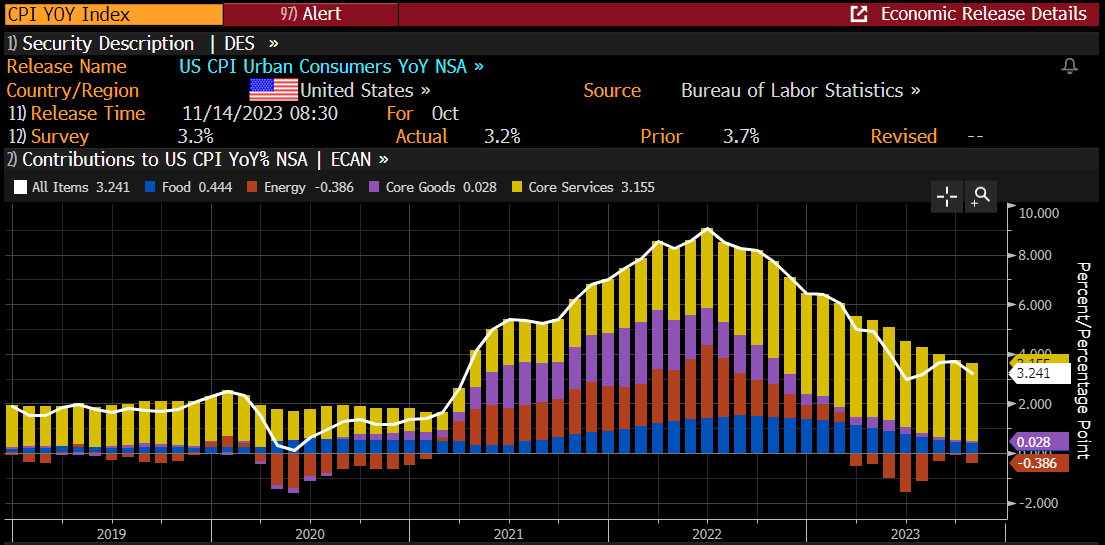This screenshot has height=545, width=1105.
Task: Click the 6.000 y-axis tick label
Action: (x=1037, y=305)
